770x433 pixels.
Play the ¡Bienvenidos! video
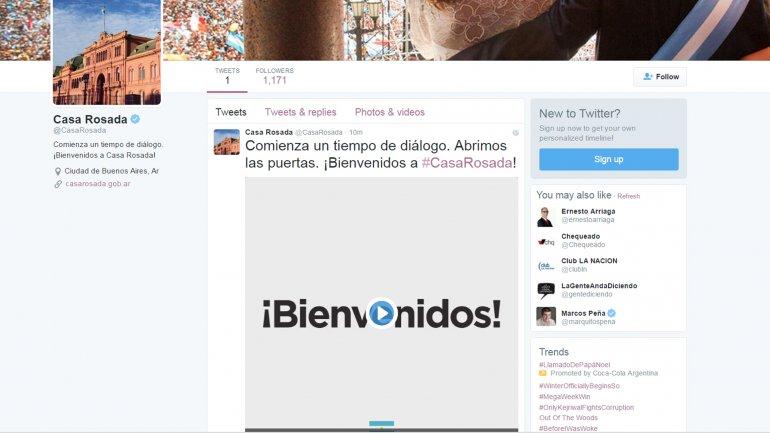tap(381, 313)
